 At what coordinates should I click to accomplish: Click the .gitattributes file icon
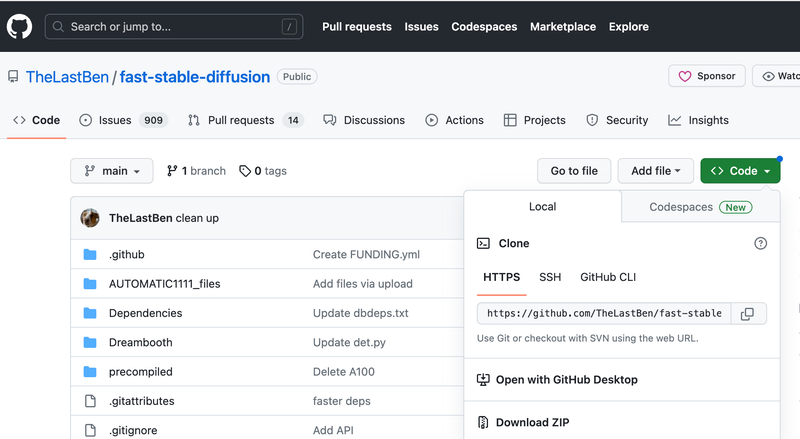[x=90, y=401]
